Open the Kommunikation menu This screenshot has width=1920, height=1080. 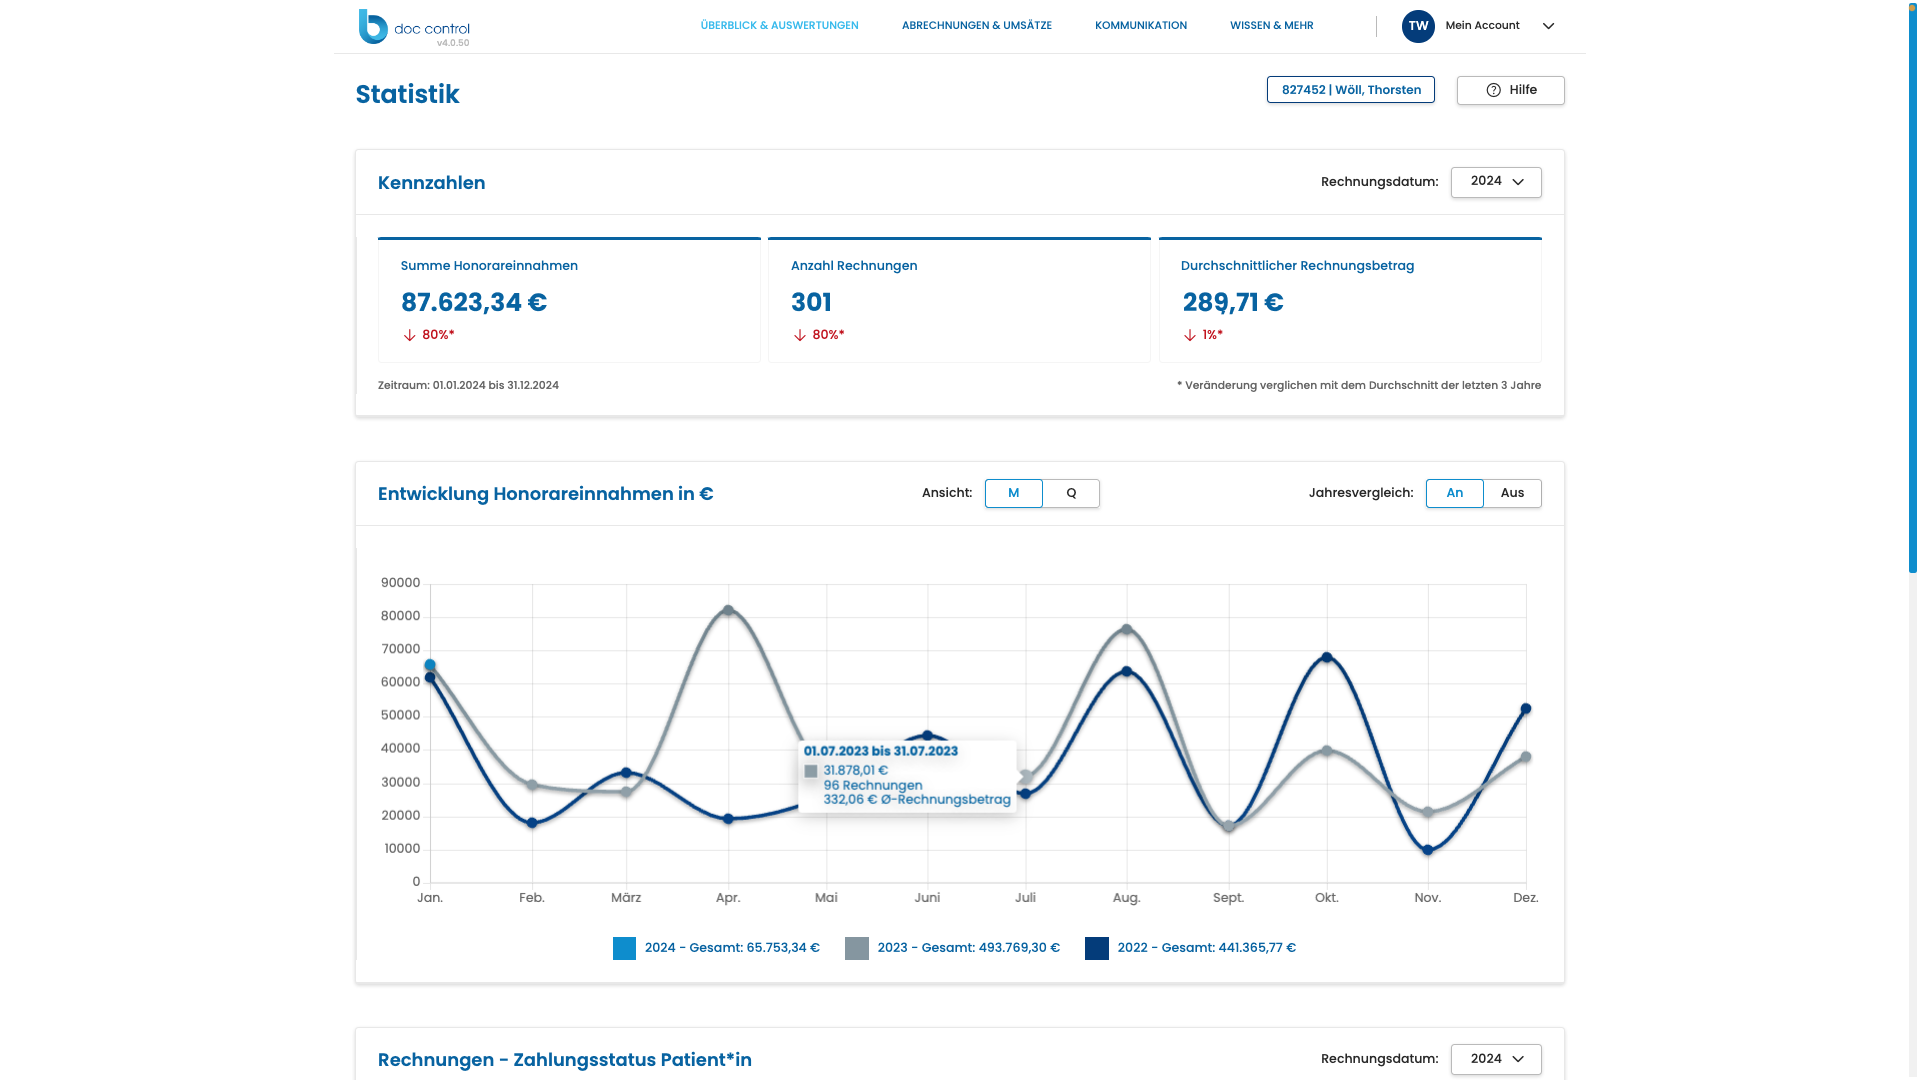(x=1140, y=26)
